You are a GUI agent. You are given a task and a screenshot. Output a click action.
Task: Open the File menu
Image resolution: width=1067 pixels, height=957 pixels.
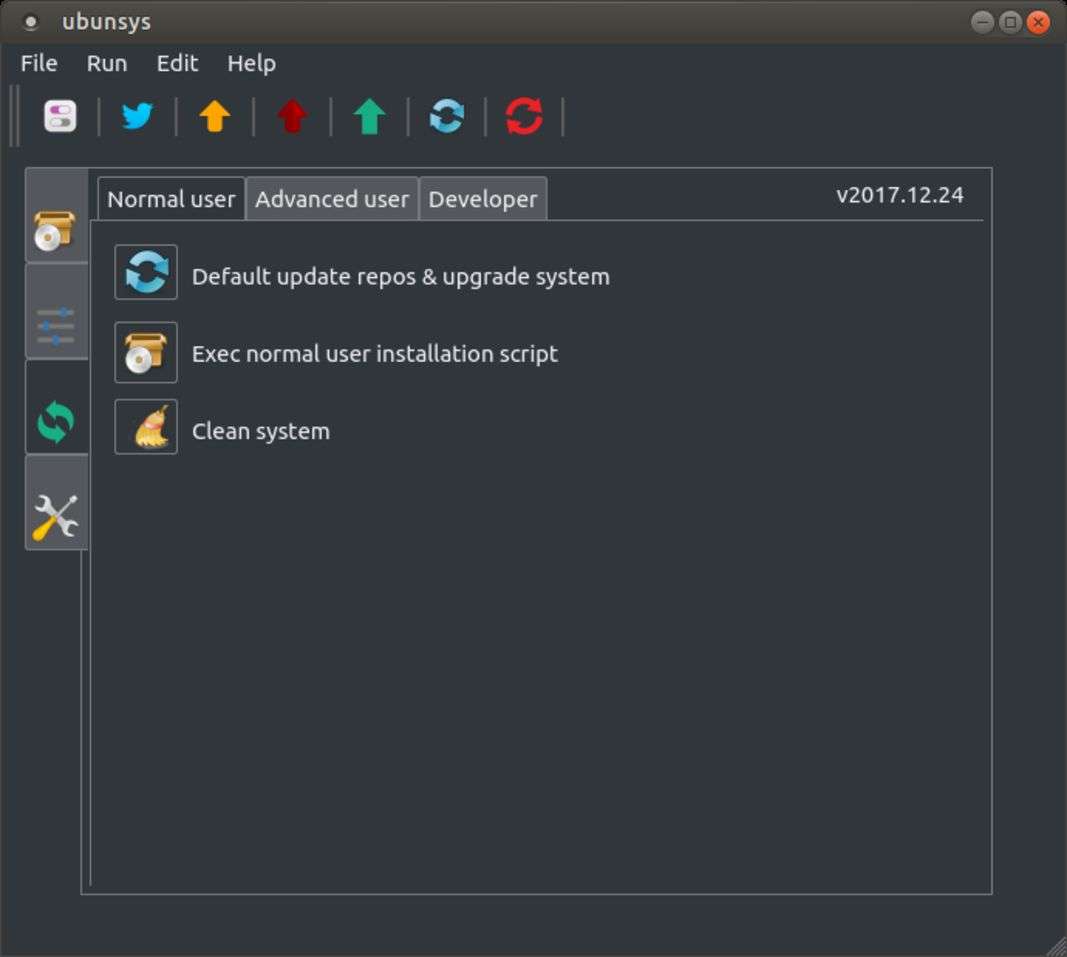(x=39, y=63)
